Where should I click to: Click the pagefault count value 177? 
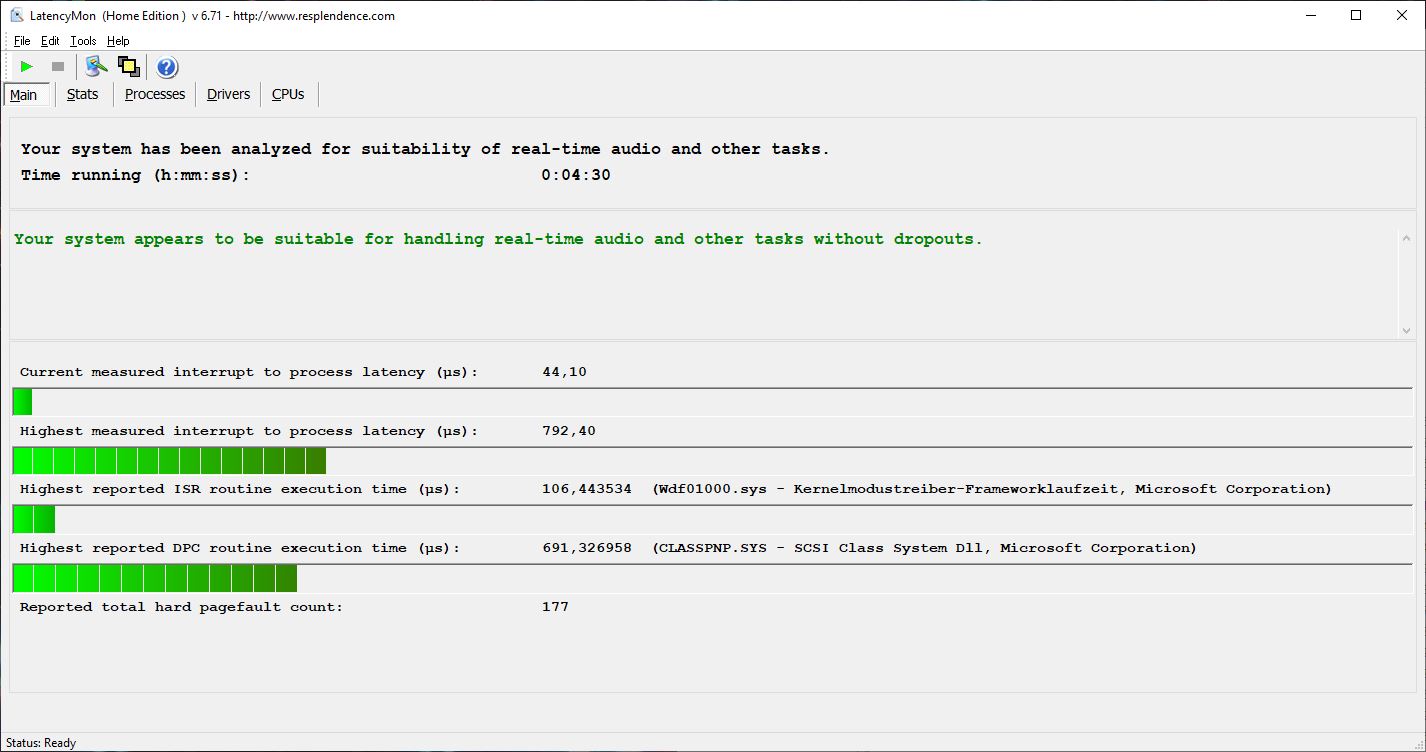pos(555,607)
